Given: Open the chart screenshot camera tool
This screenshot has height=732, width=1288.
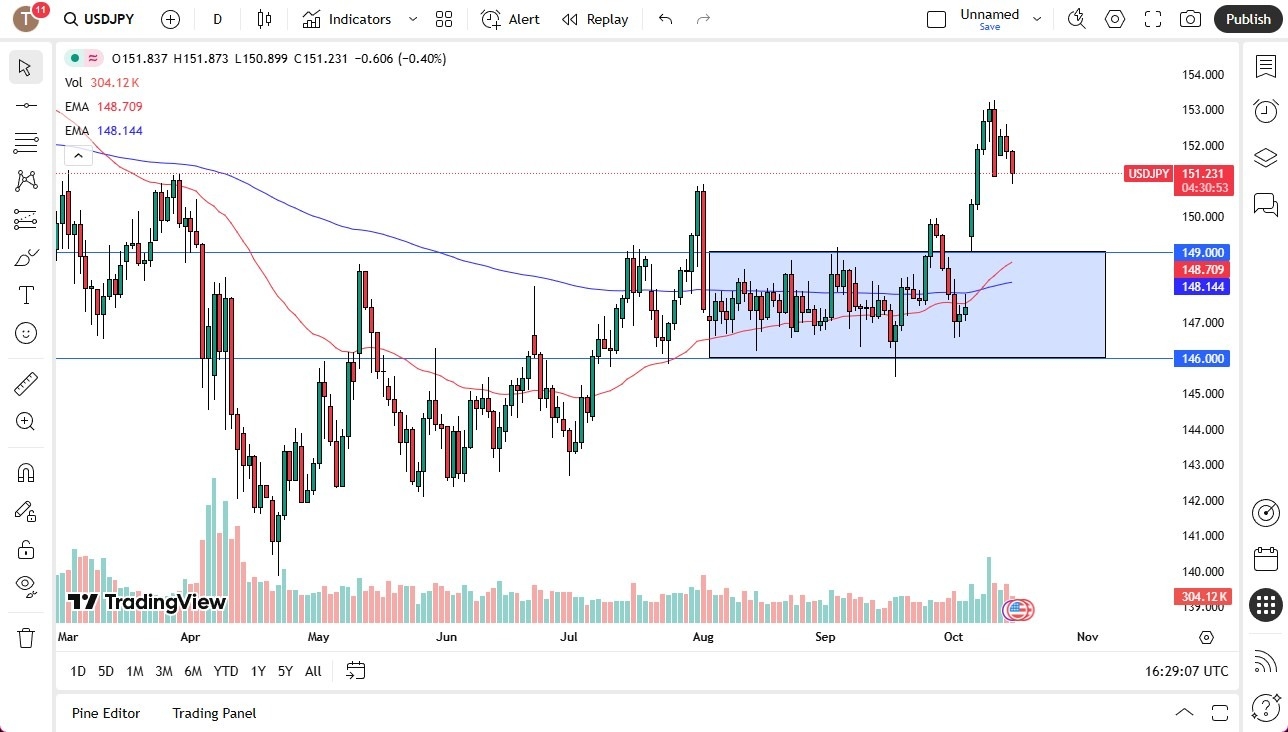Looking at the screenshot, I should (1190, 19).
